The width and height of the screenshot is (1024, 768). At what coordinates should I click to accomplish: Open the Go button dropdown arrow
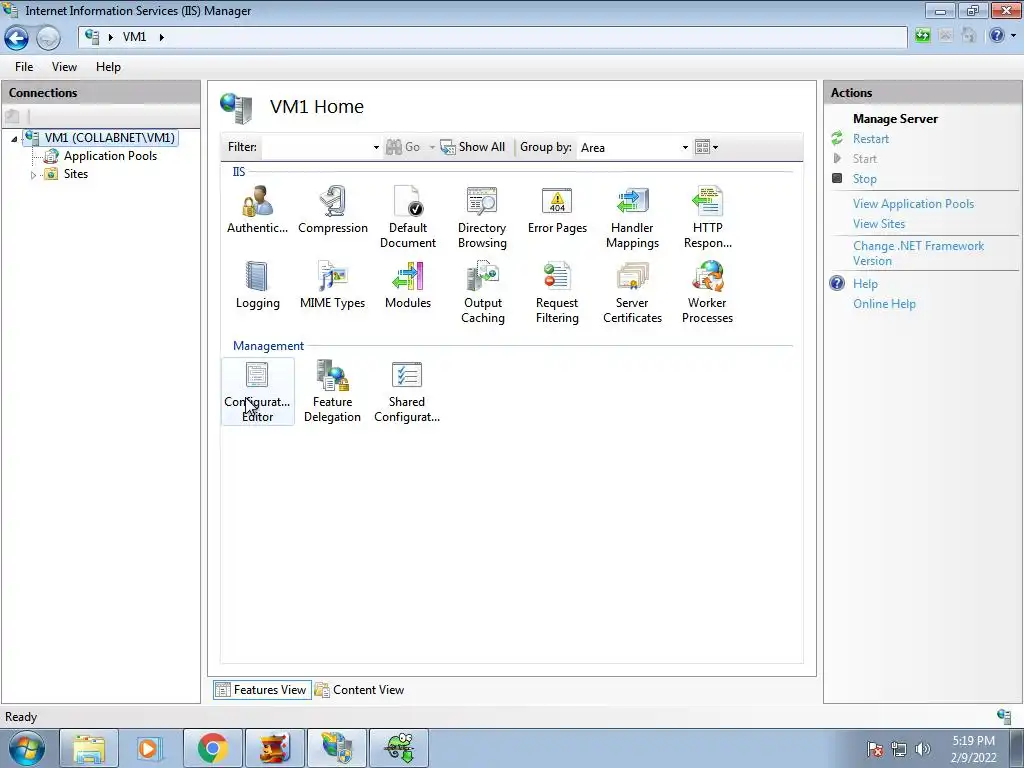tap(432, 148)
